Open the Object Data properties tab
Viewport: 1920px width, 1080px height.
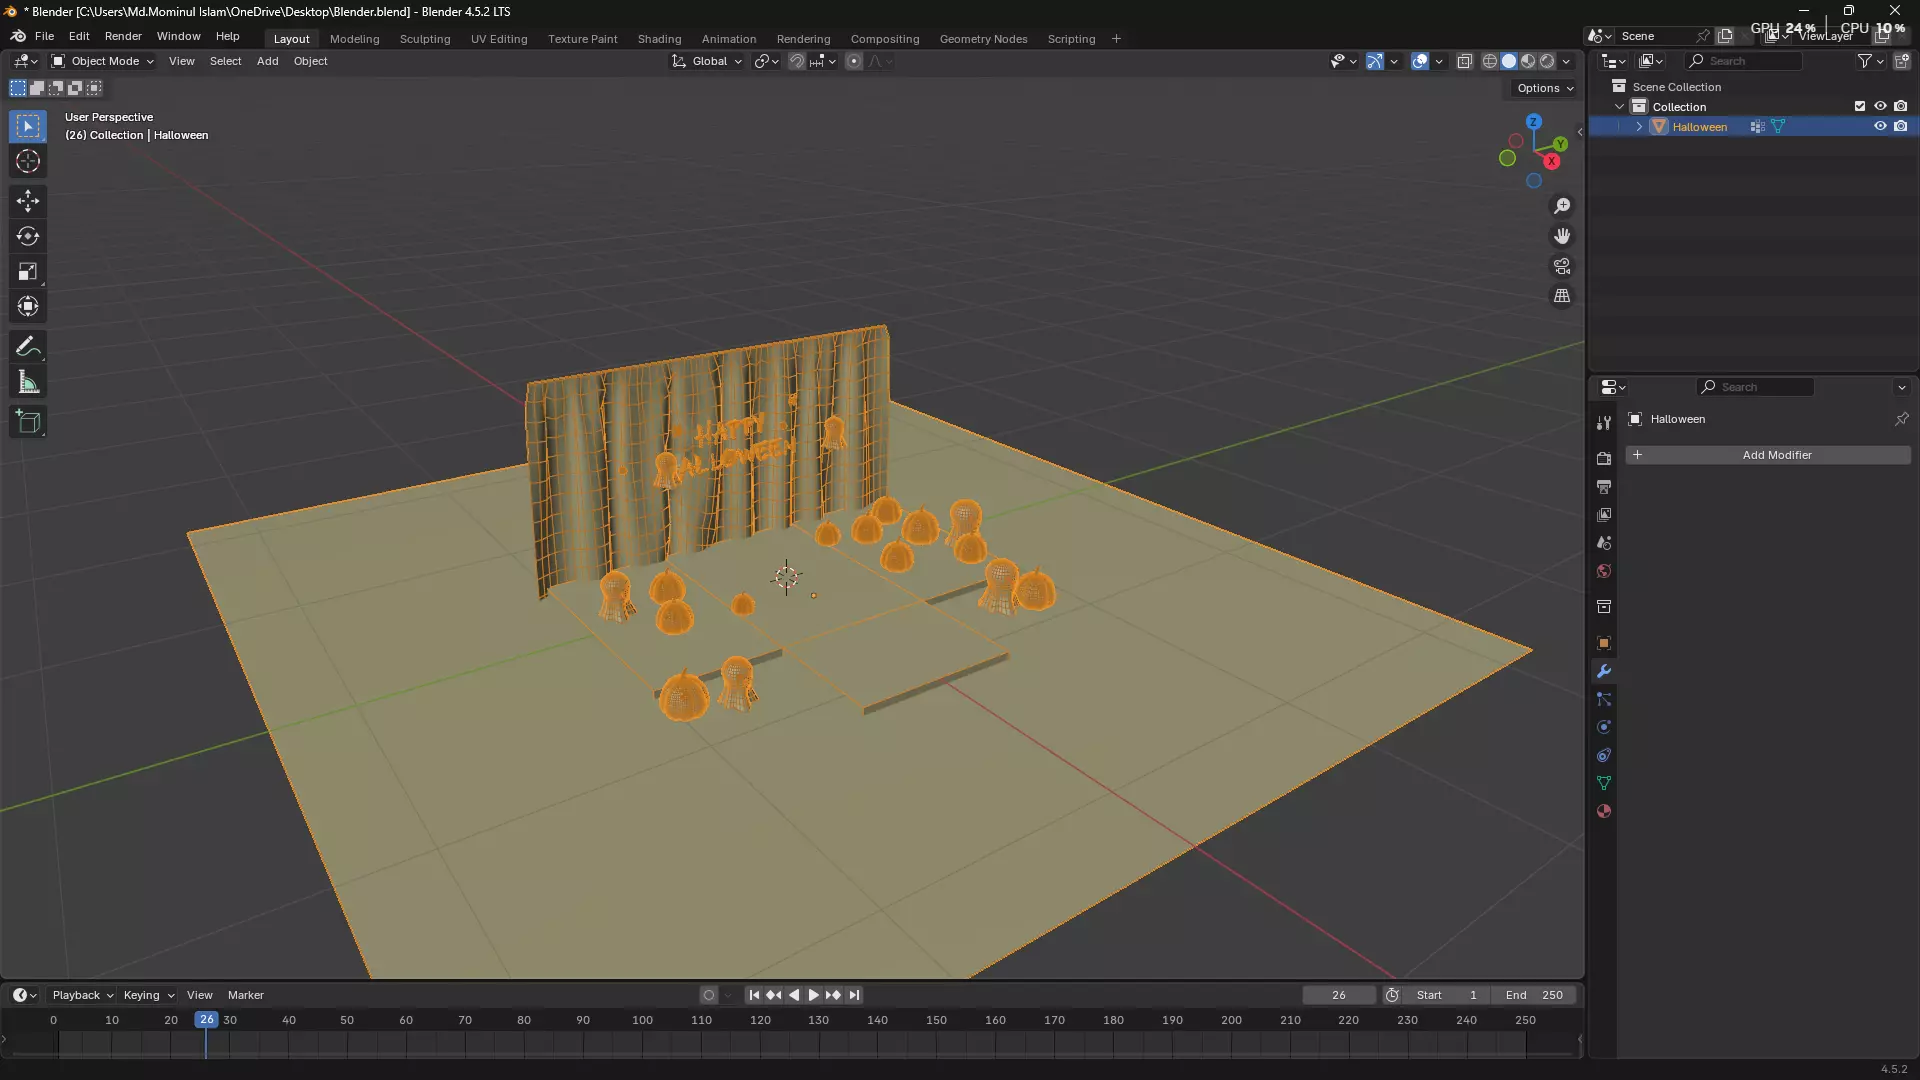[x=1604, y=783]
